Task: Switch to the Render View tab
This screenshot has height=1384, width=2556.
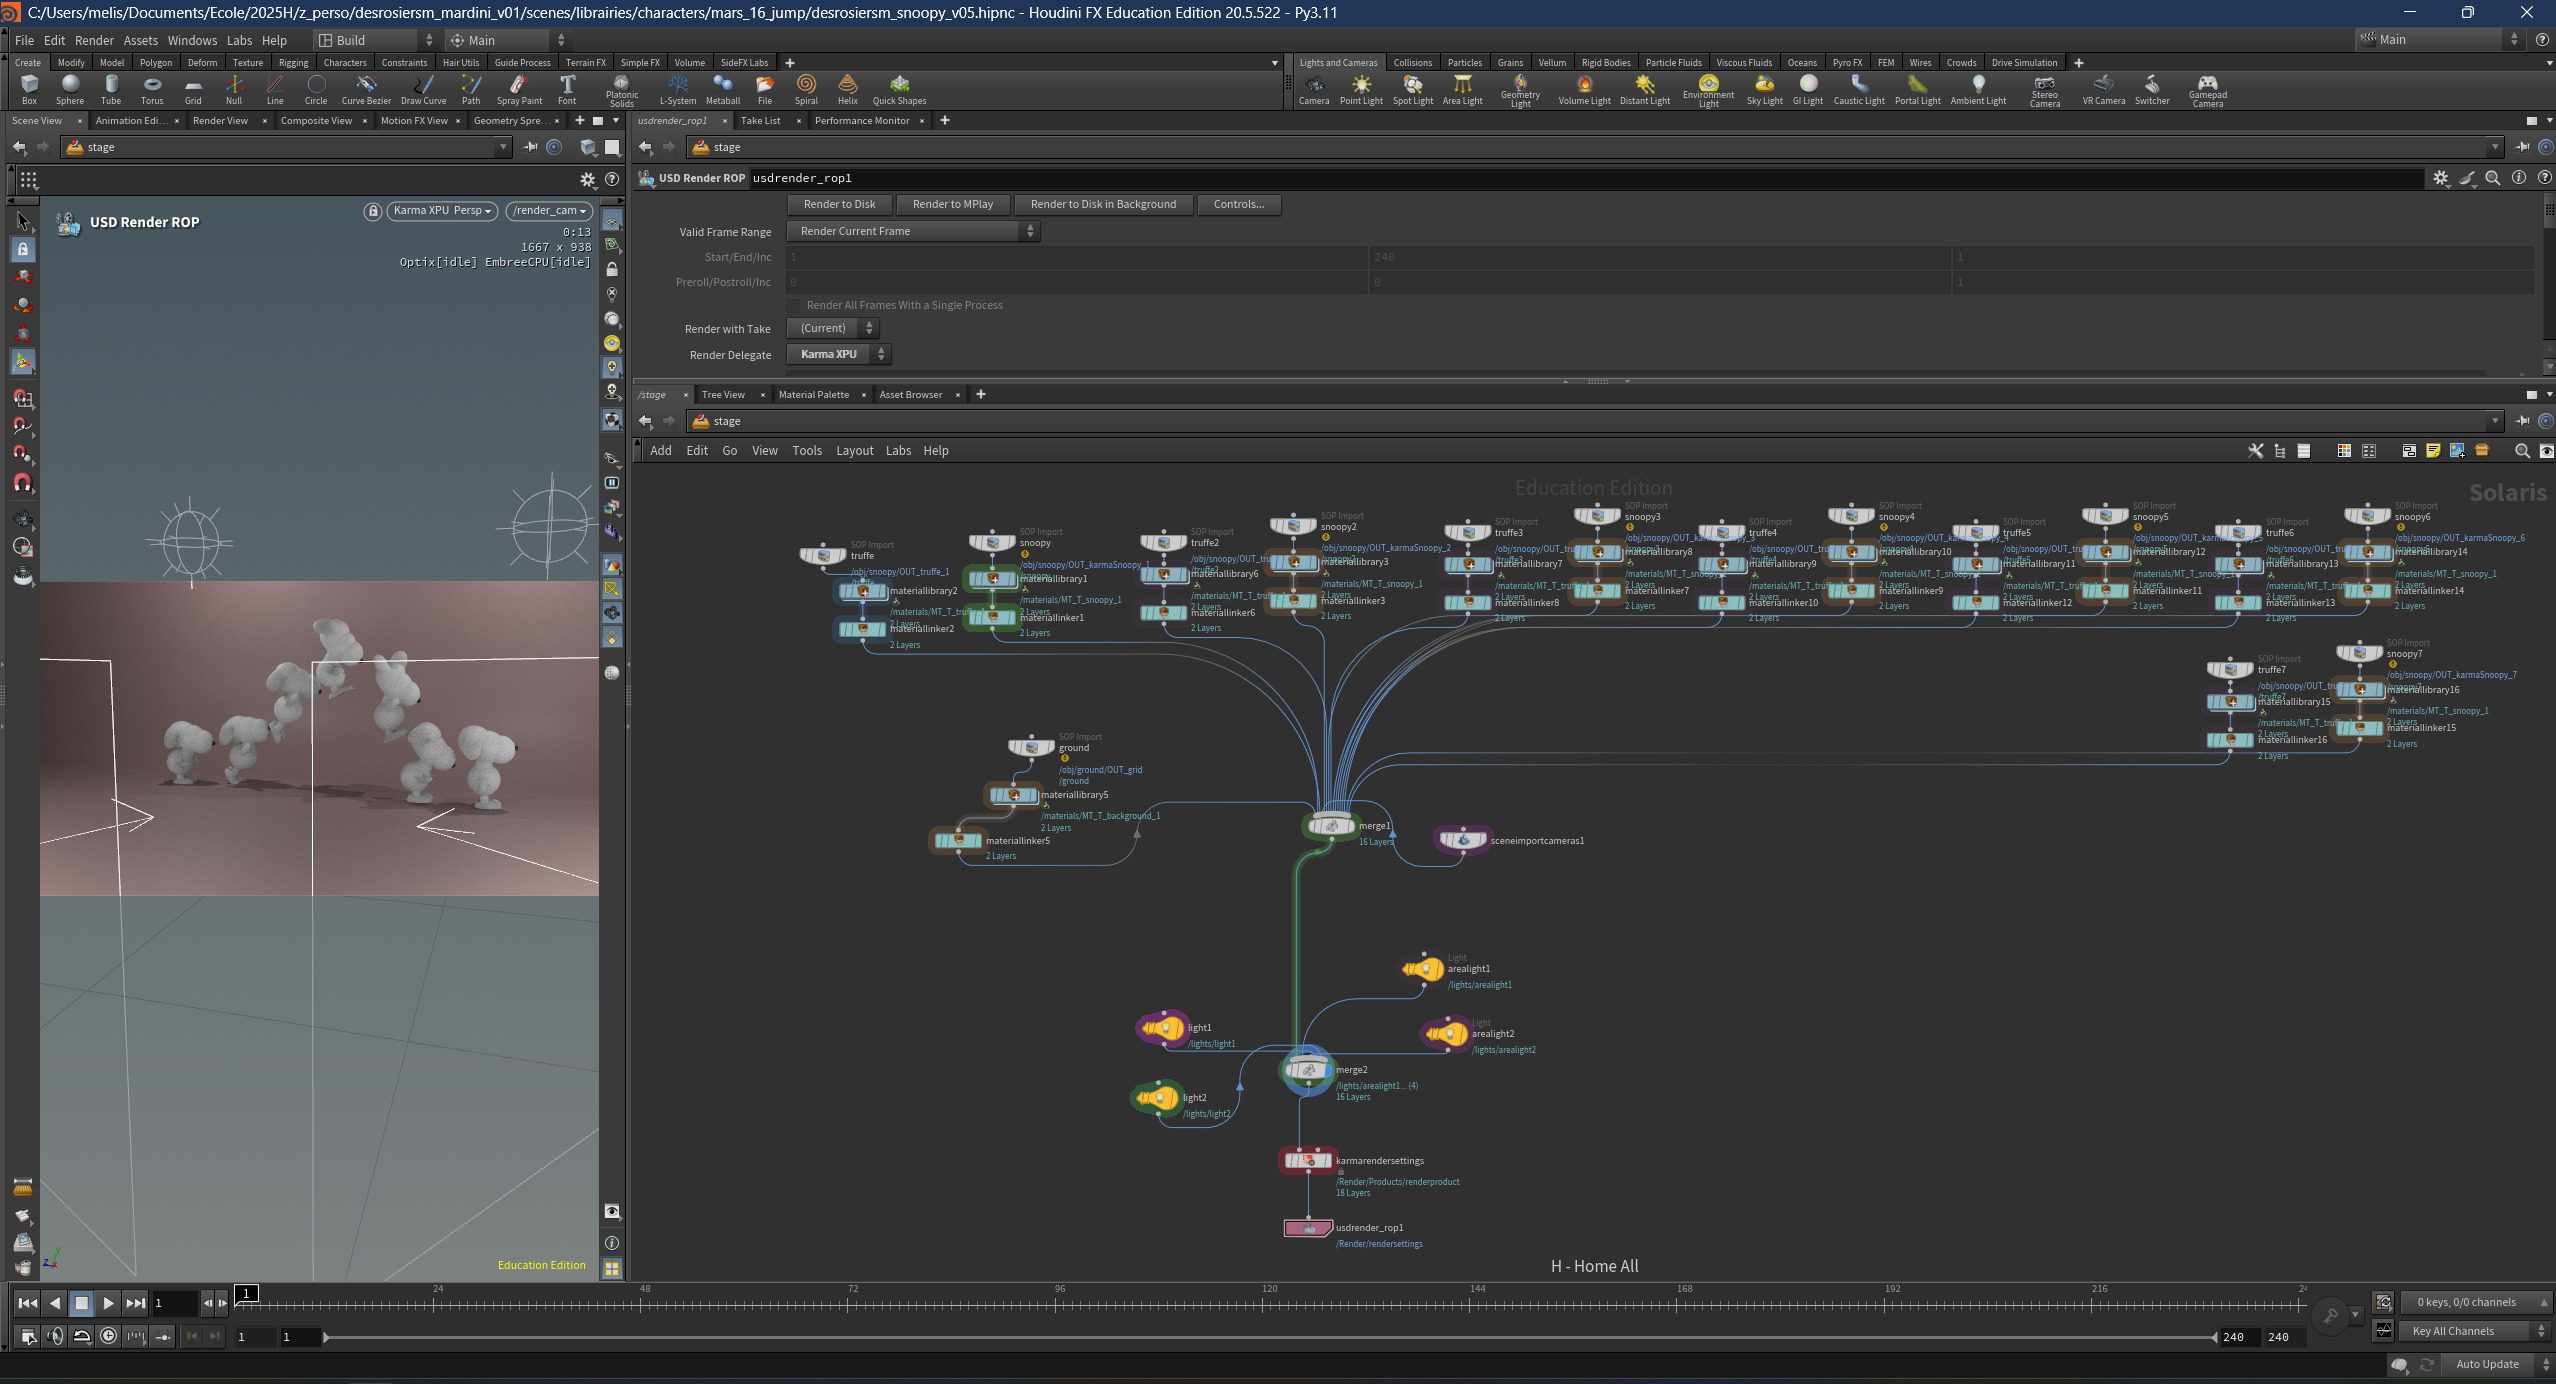Action: tap(220, 121)
